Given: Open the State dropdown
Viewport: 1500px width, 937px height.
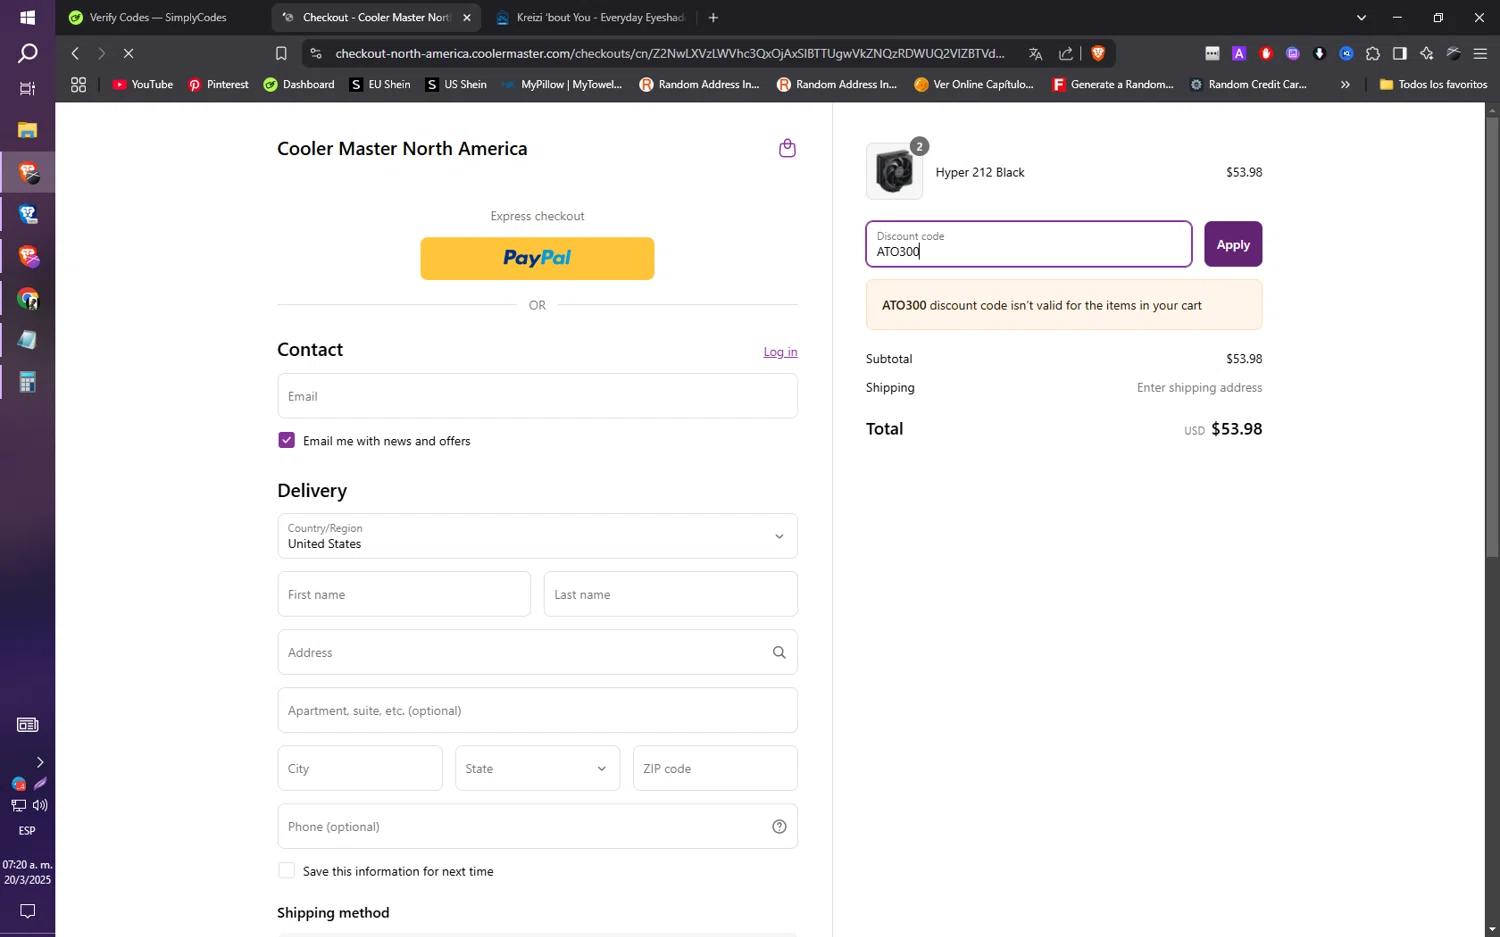Looking at the screenshot, I should [x=537, y=768].
